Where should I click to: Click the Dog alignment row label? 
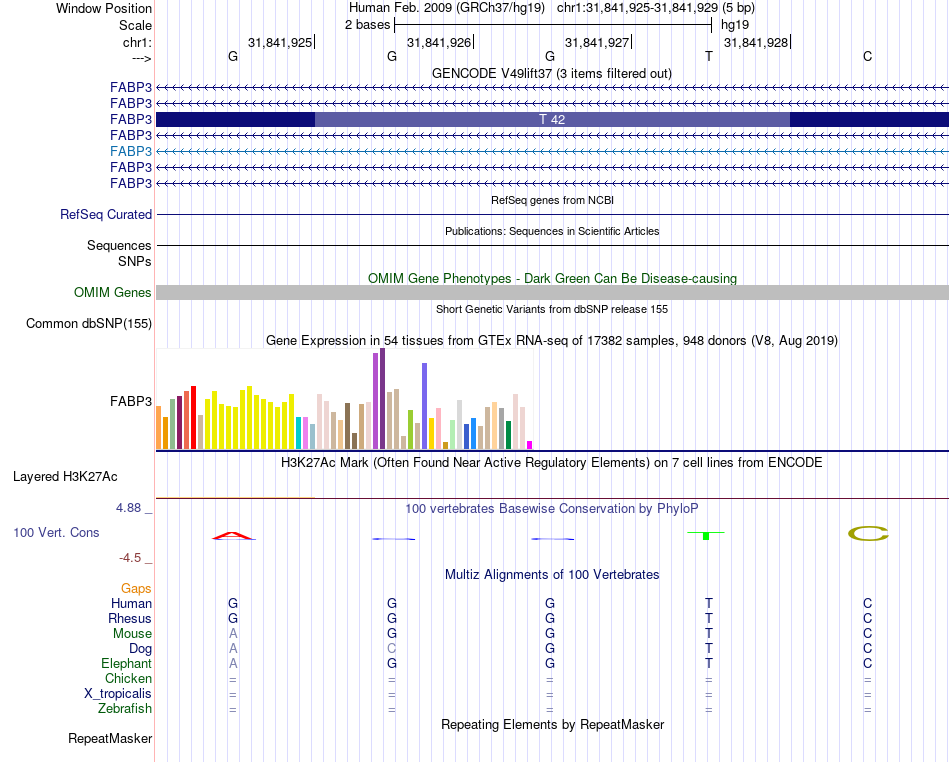click(141, 649)
